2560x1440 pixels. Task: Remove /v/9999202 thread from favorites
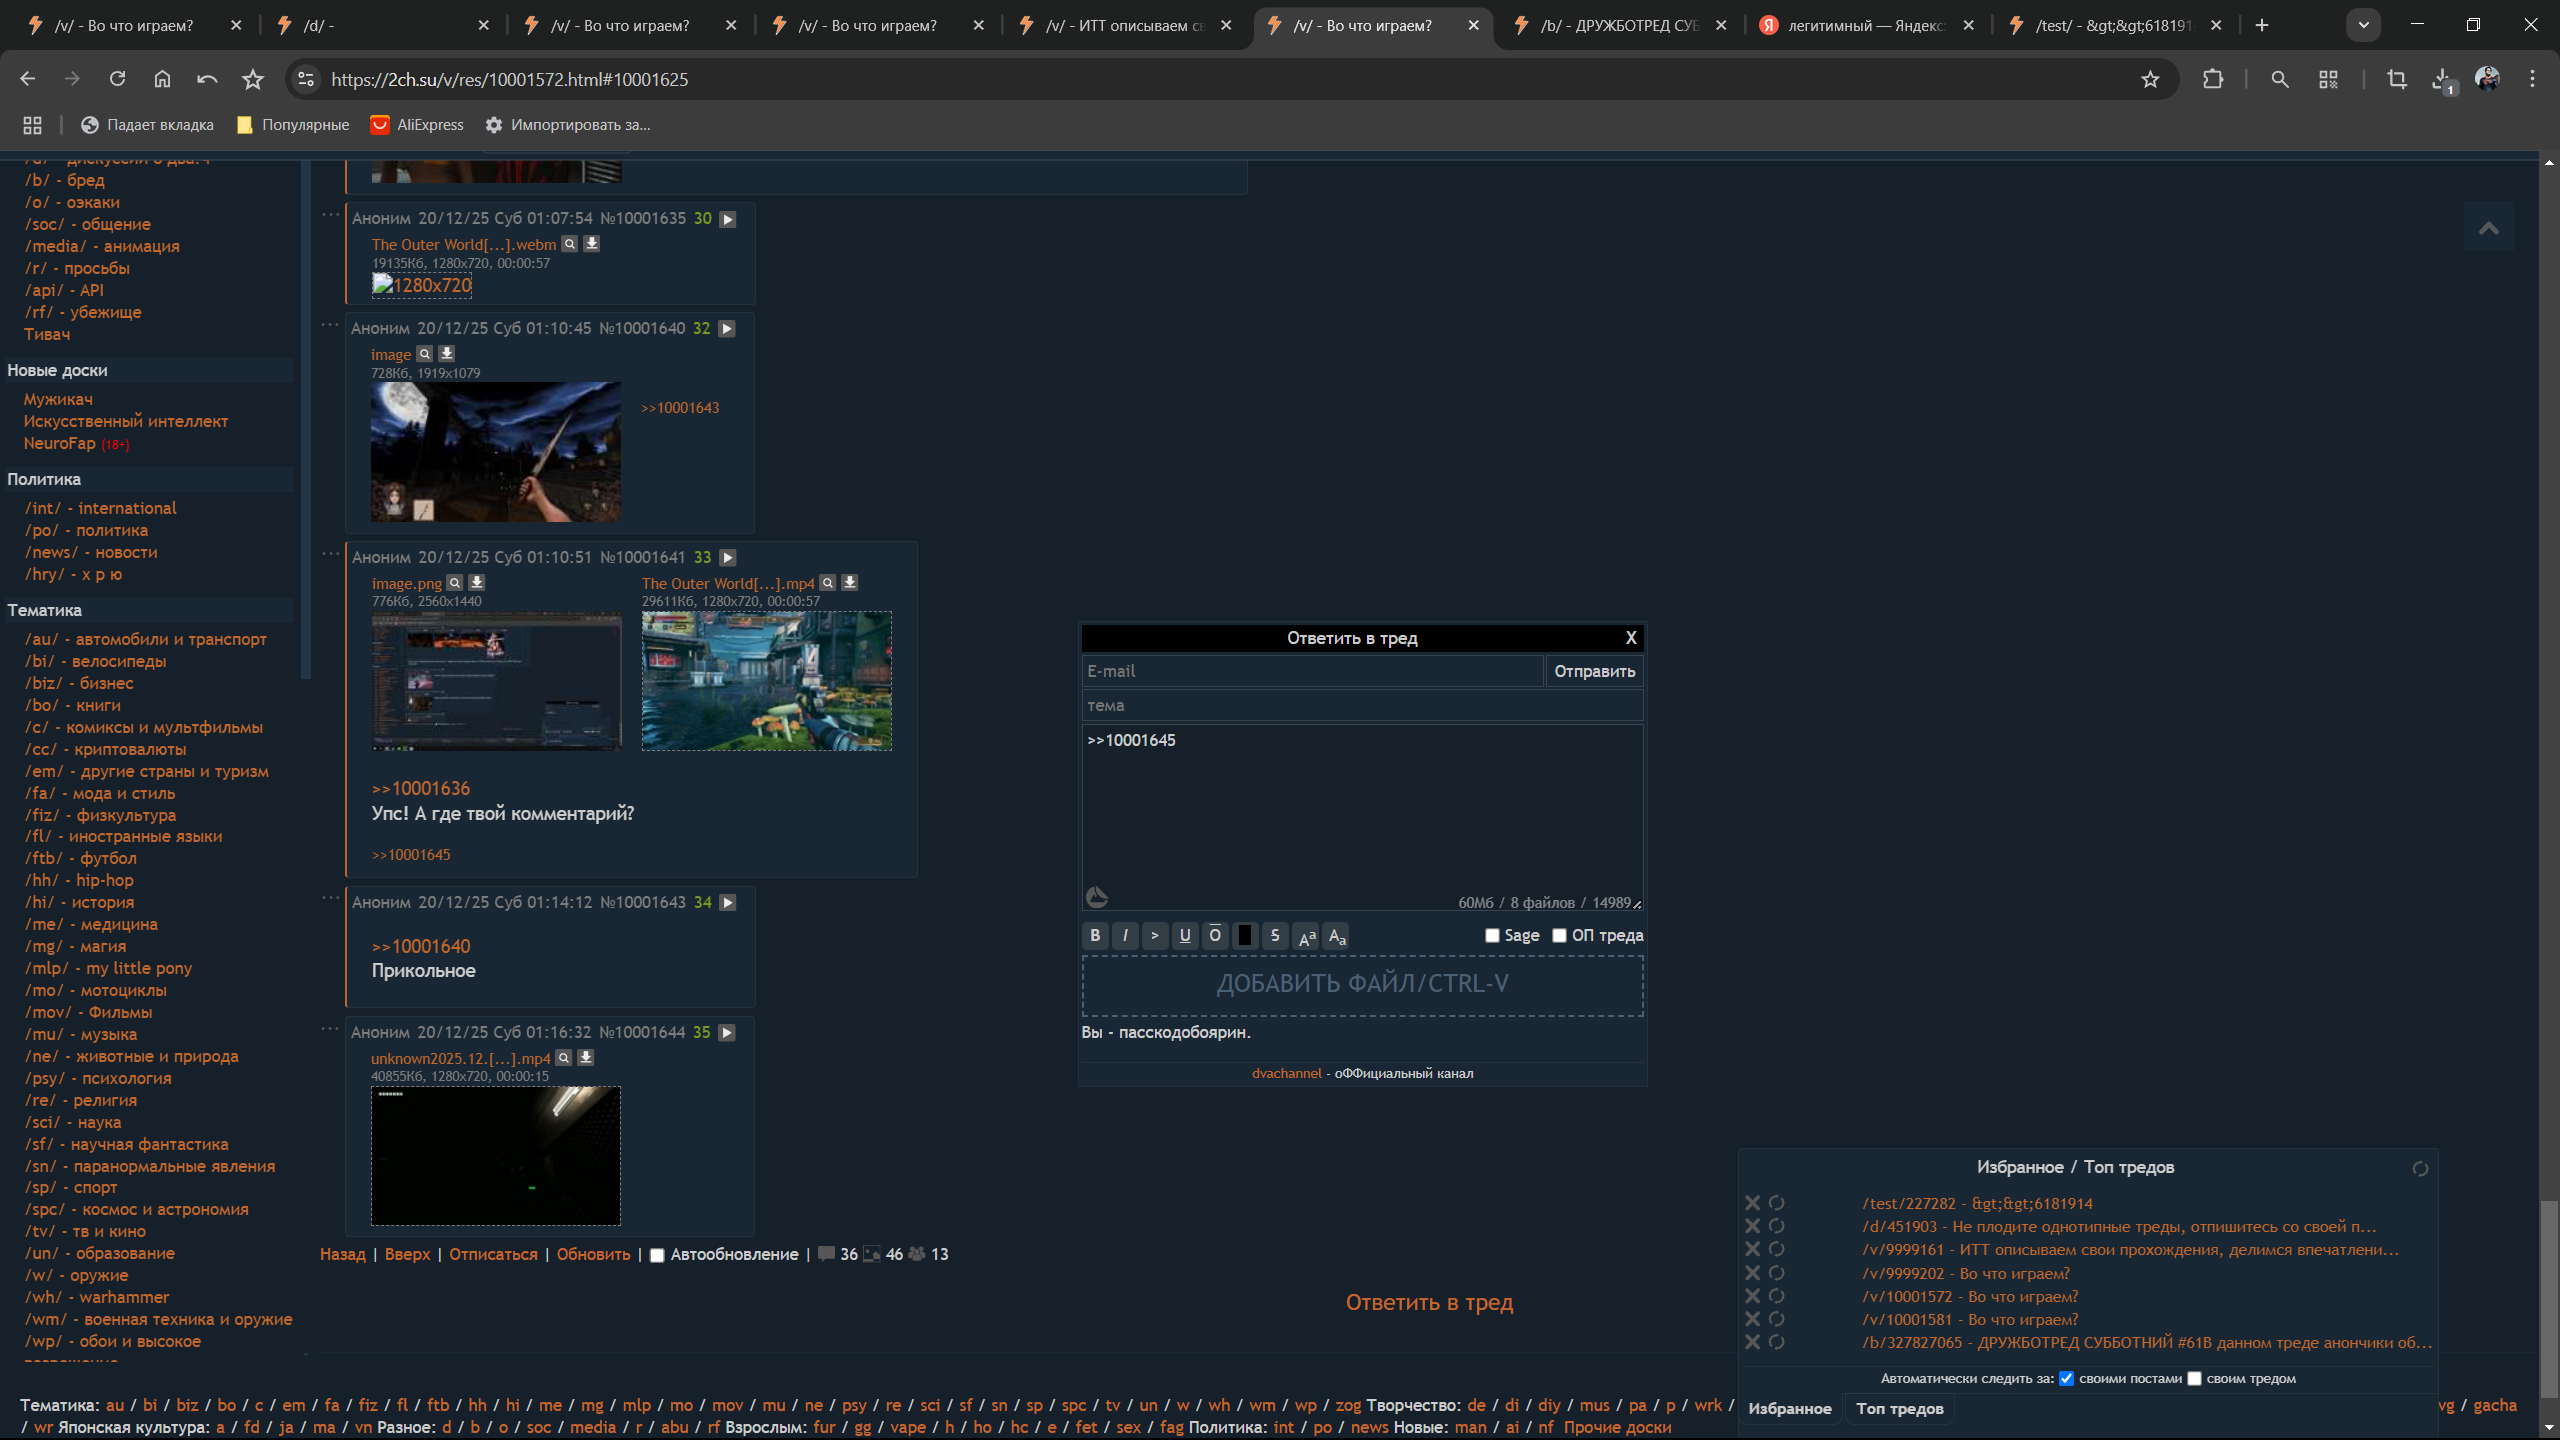coord(1752,1273)
